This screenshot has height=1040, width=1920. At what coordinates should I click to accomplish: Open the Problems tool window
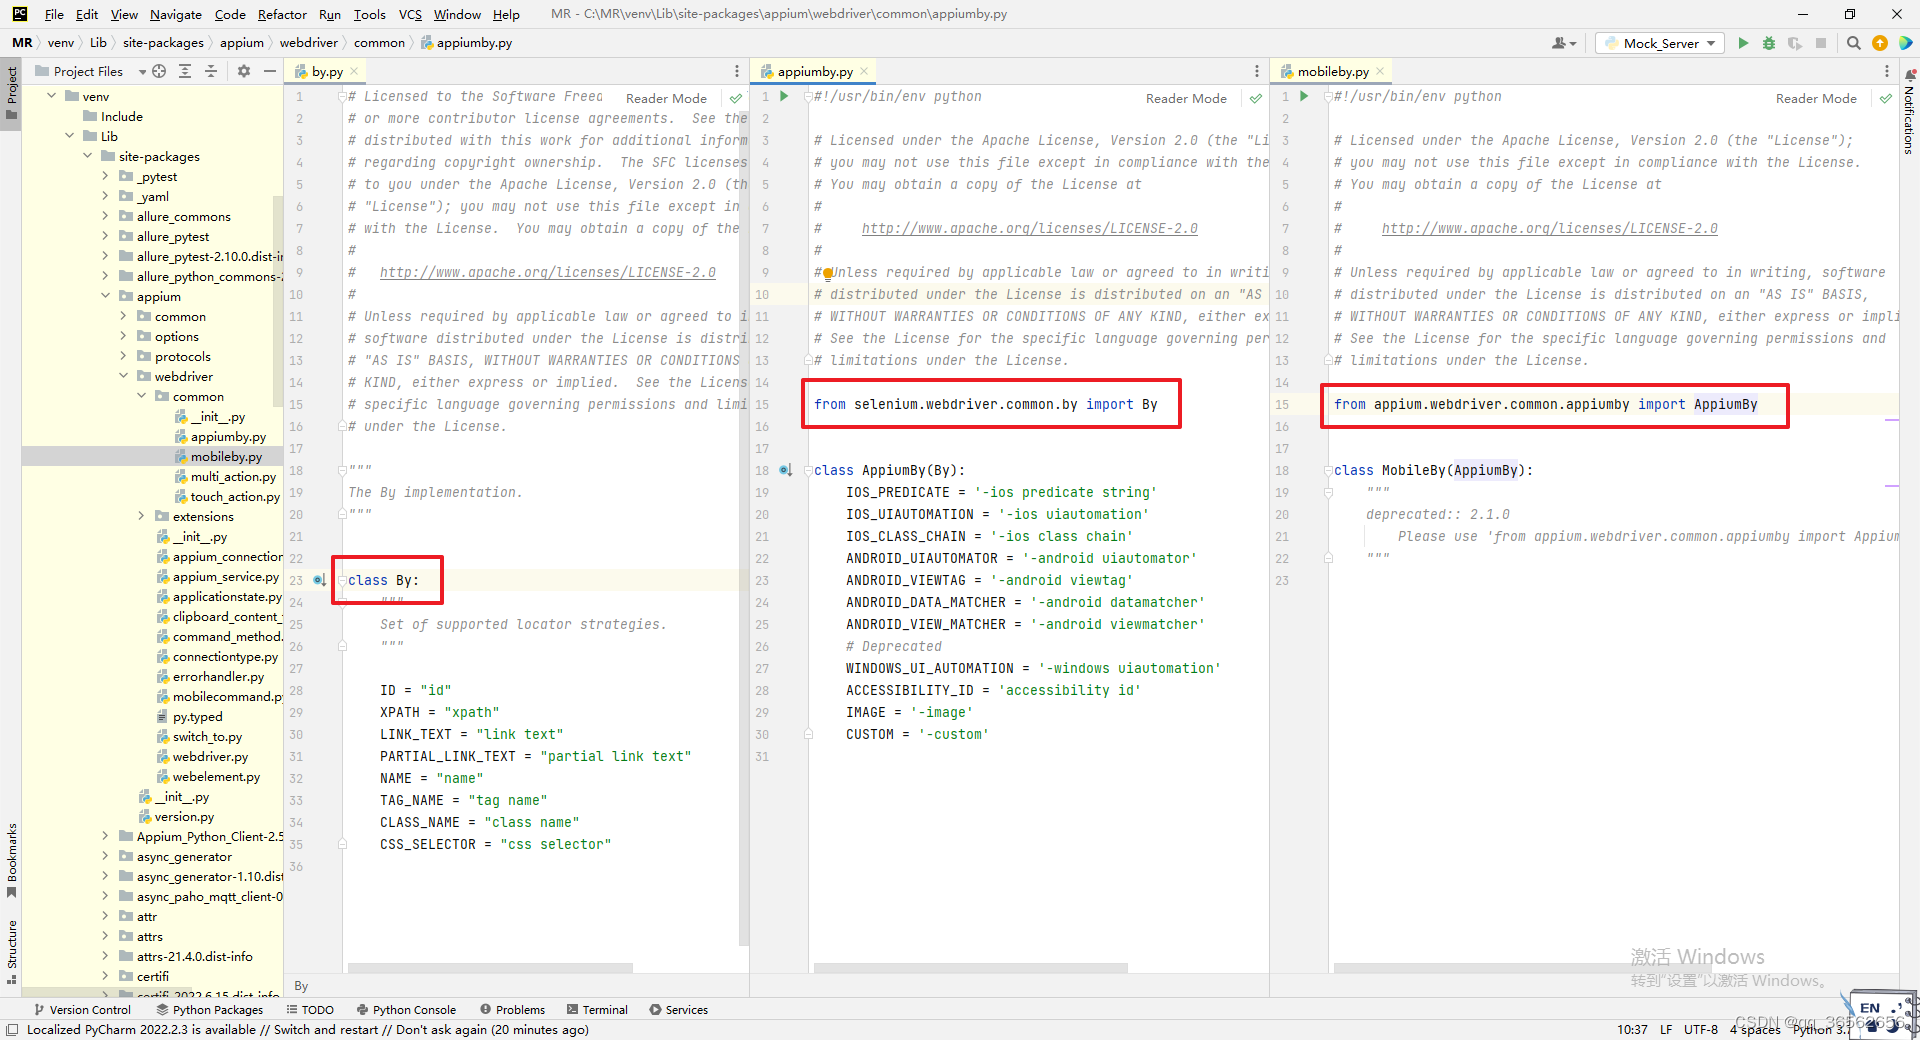(x=512, y=1010)
